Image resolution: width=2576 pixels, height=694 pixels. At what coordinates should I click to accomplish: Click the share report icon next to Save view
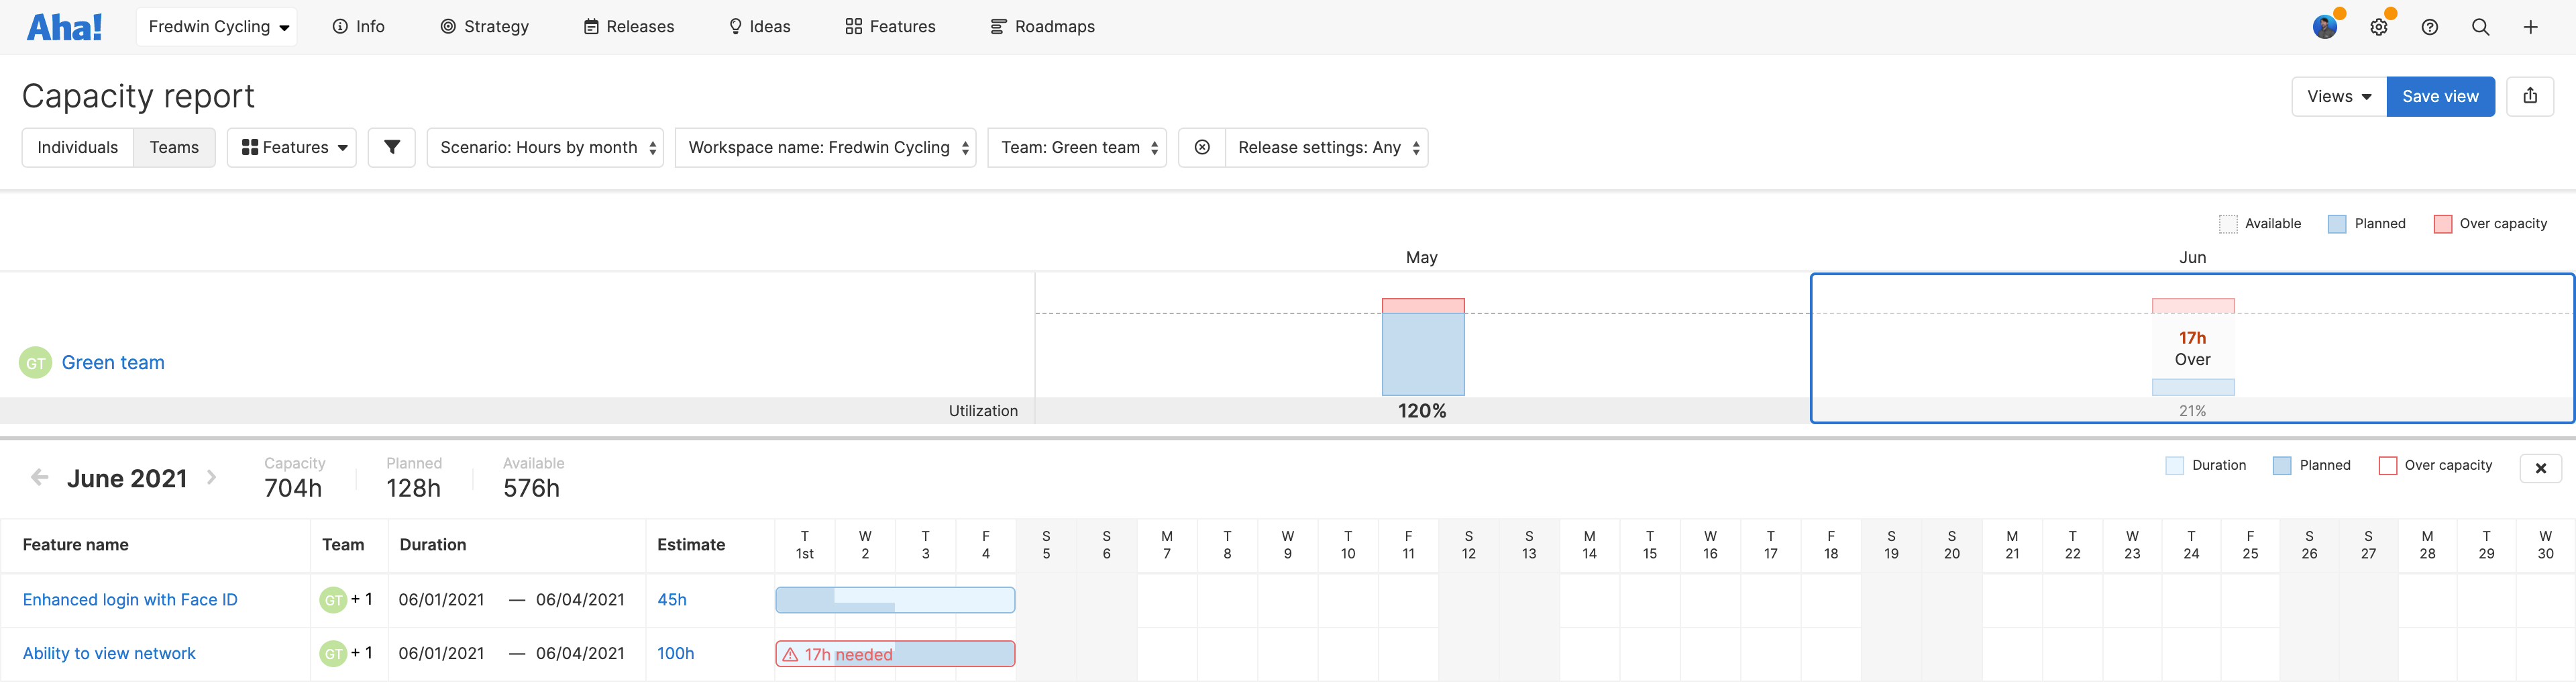pyautogui.click(x=2530, y=96)
